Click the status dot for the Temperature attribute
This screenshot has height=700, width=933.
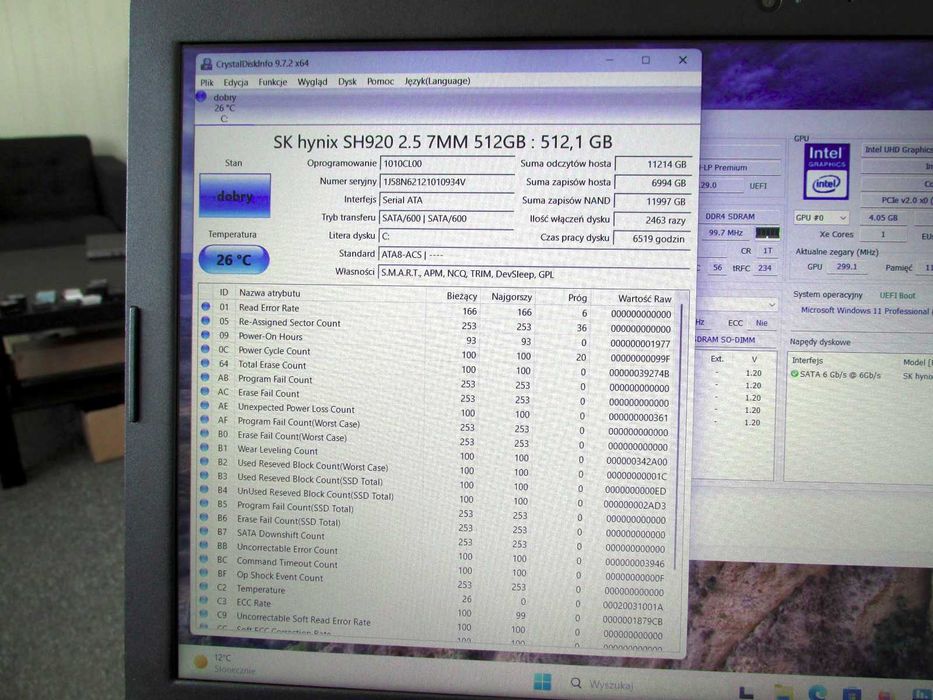204,587
